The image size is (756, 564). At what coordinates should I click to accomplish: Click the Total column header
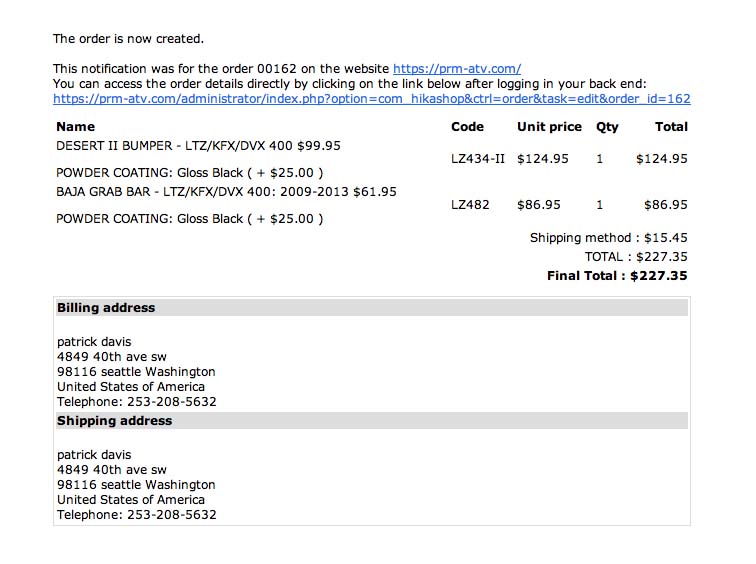[671, 127]
